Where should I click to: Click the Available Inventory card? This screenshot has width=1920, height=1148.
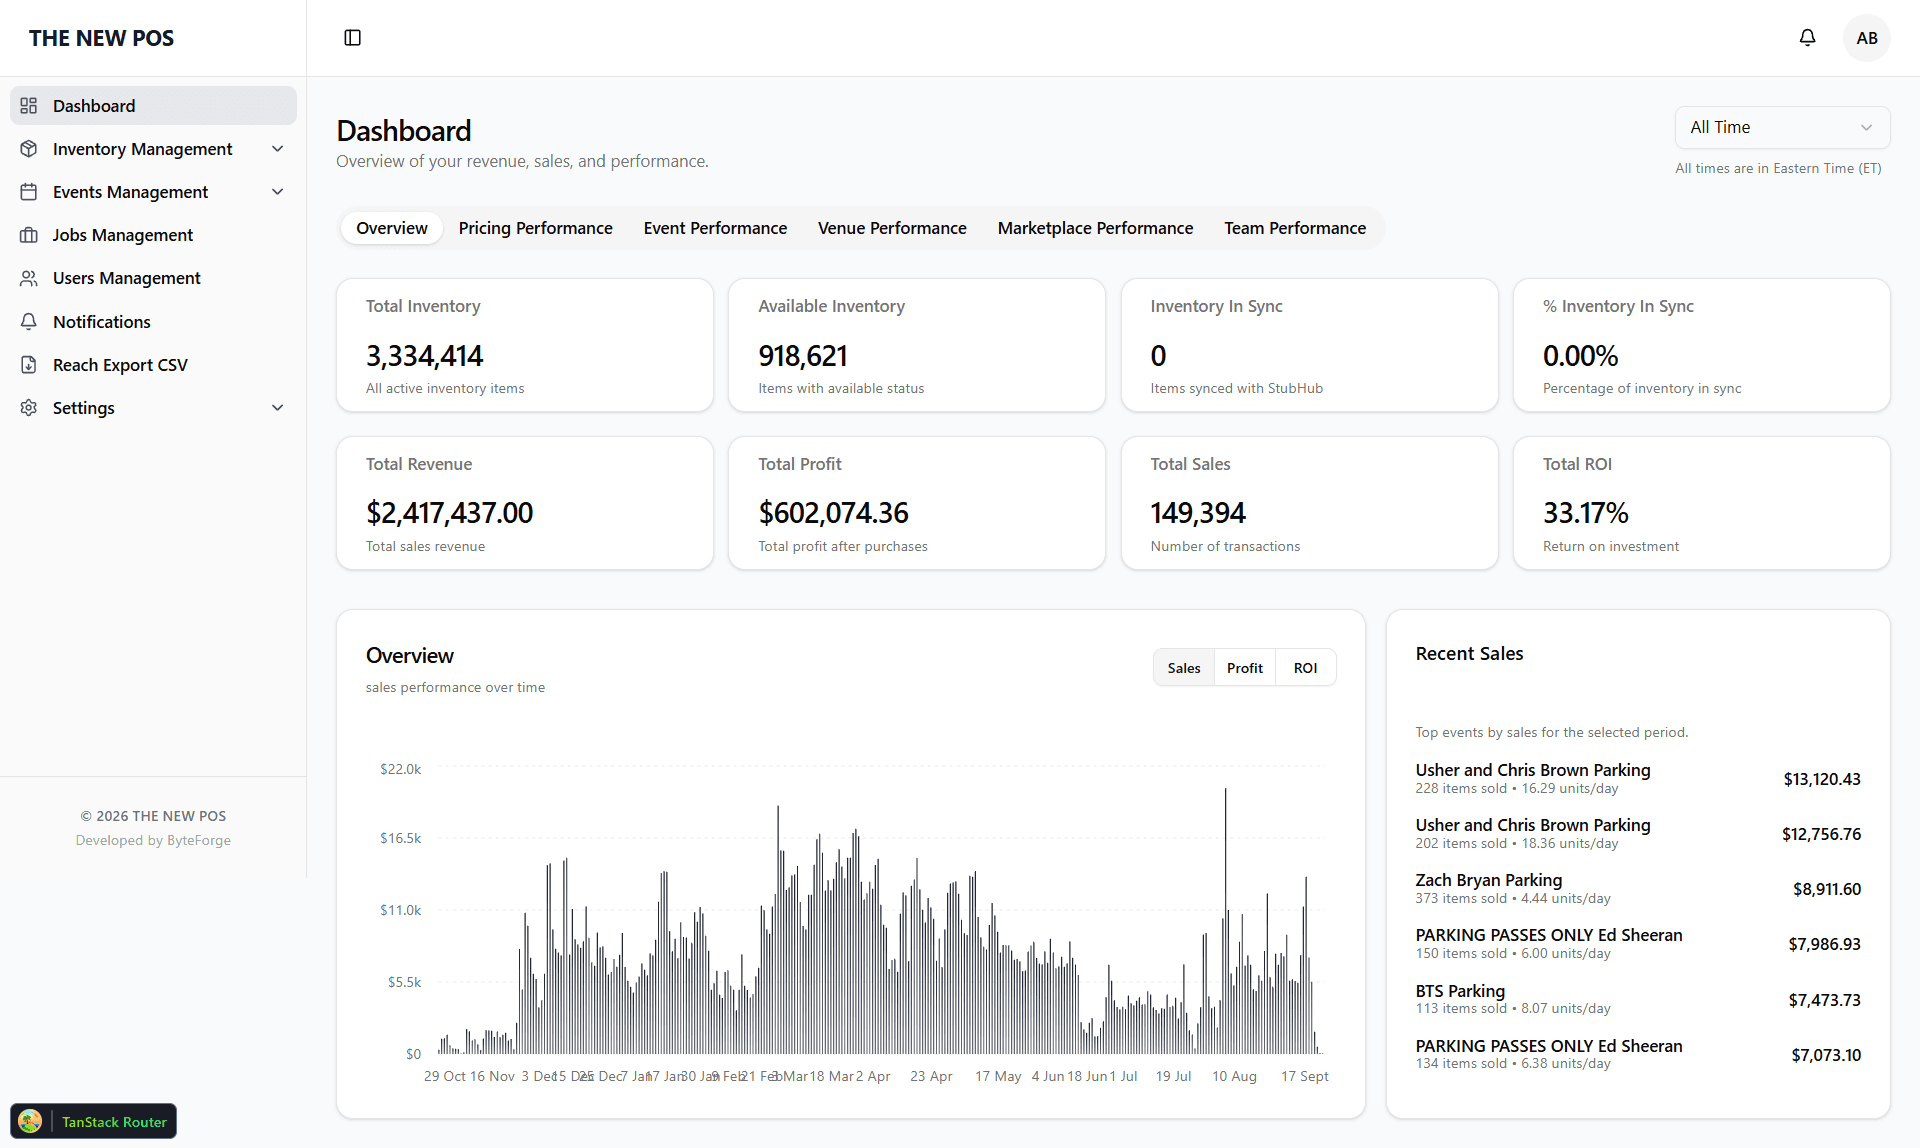click(917, 345)
